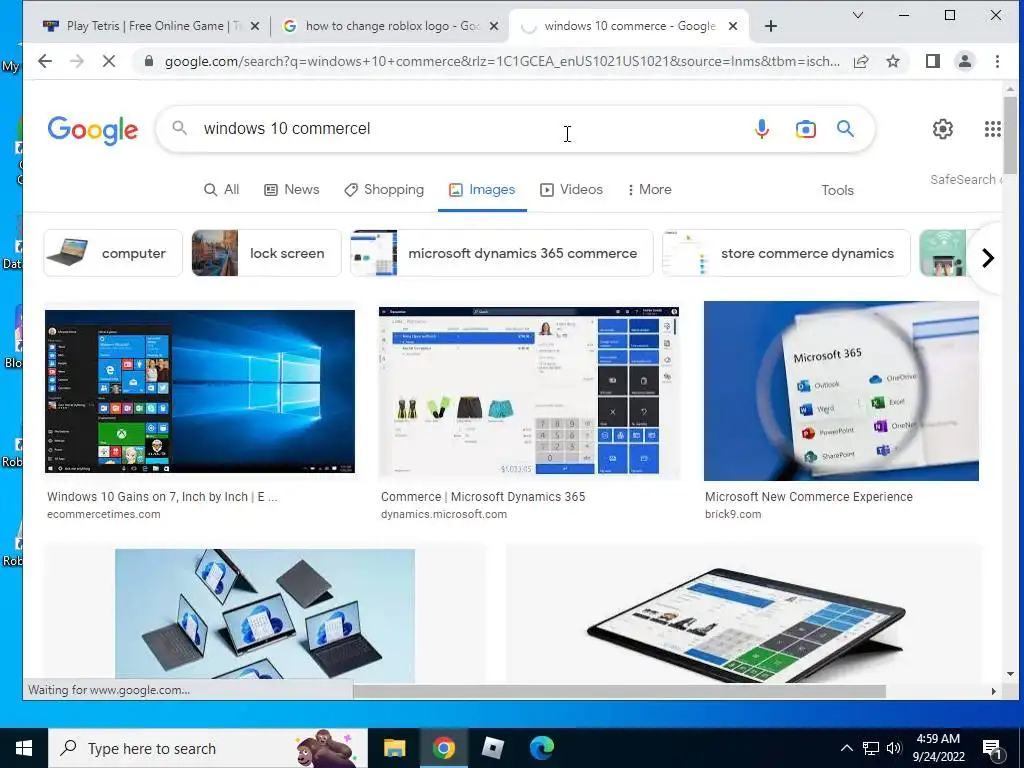Open Dynamics 365 point-of-sale image
Viewport: 1024px width, 768px height.
[529, 391]
